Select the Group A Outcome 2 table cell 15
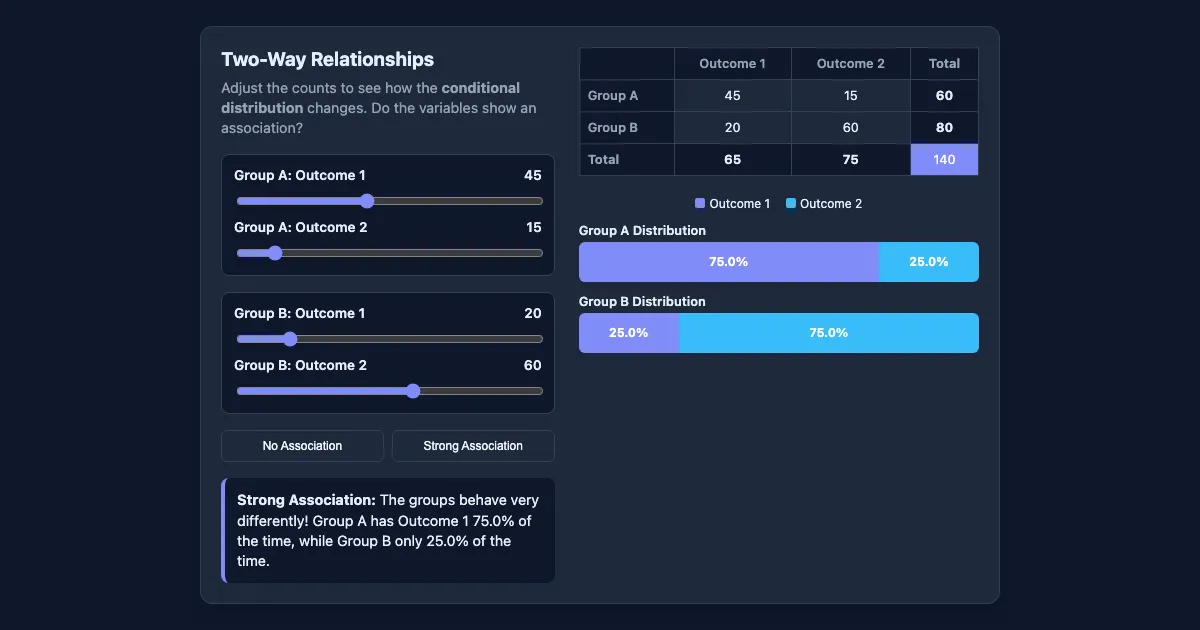The height and width of the screenshot is (630, 1200). (851, 96)
